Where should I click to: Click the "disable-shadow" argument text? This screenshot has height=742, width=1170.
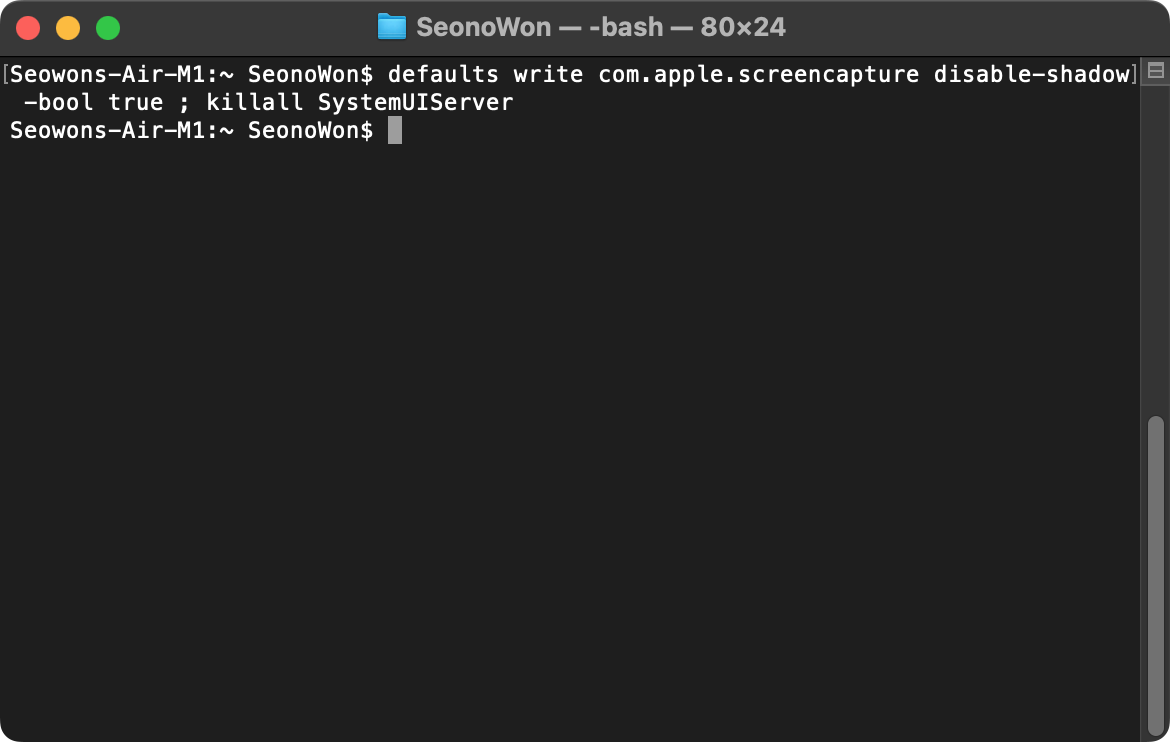pos(1032,75)
